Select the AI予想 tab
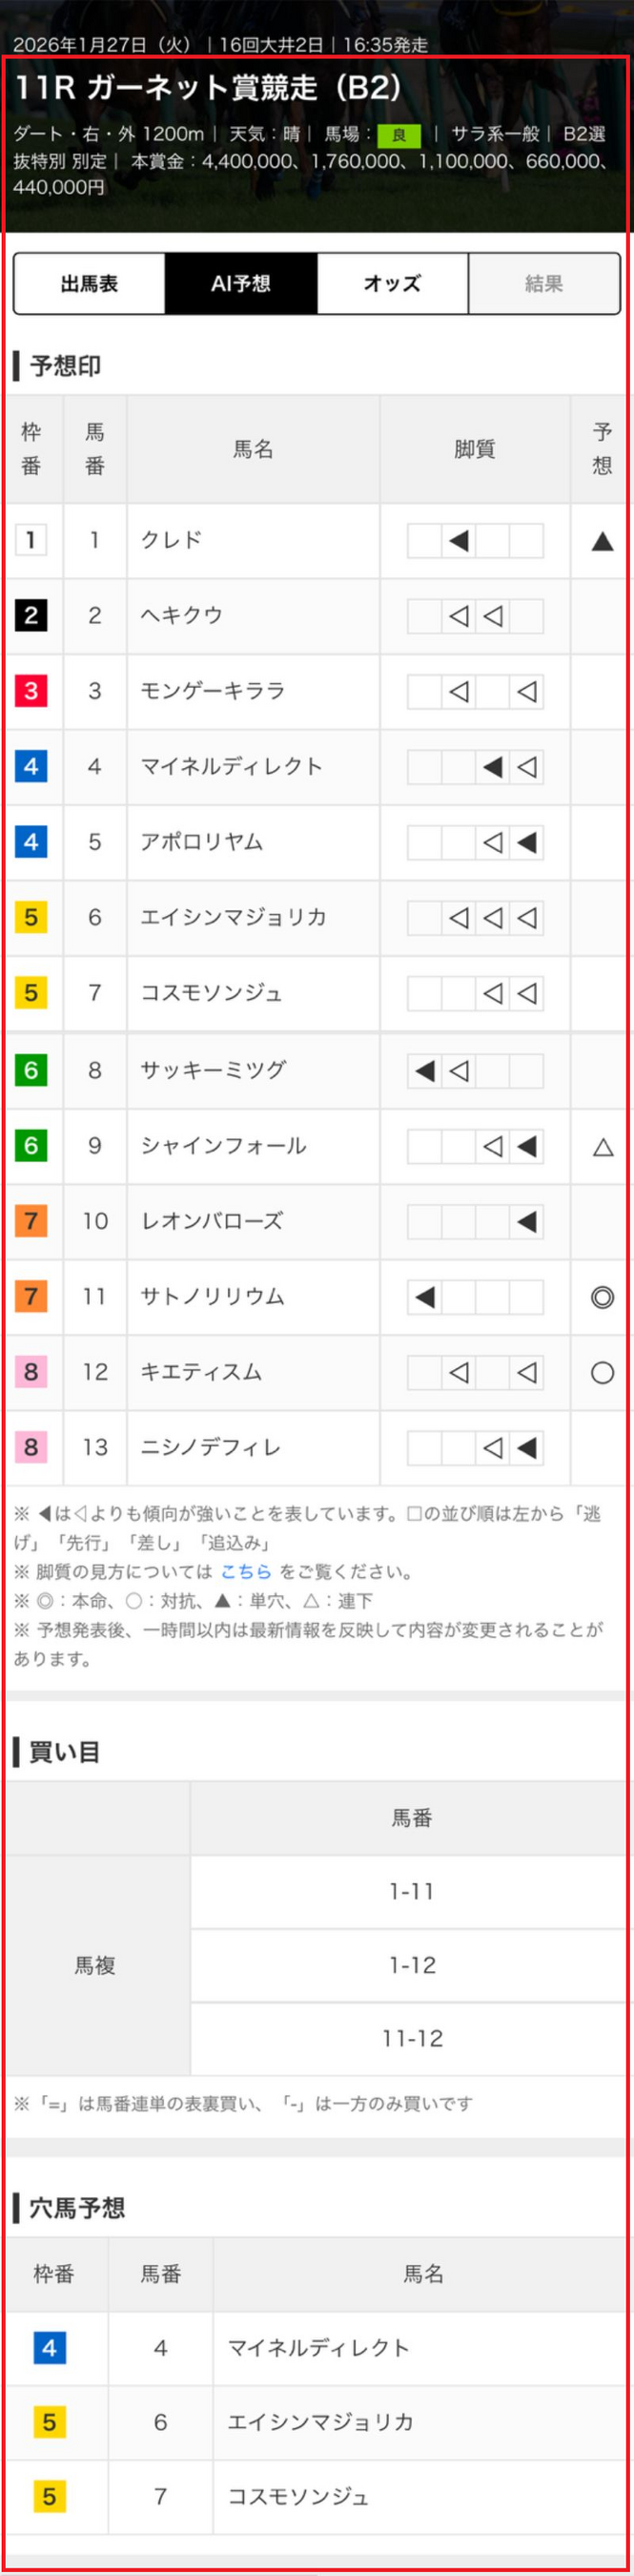The image size is (634, 2576). coord(241,283)
